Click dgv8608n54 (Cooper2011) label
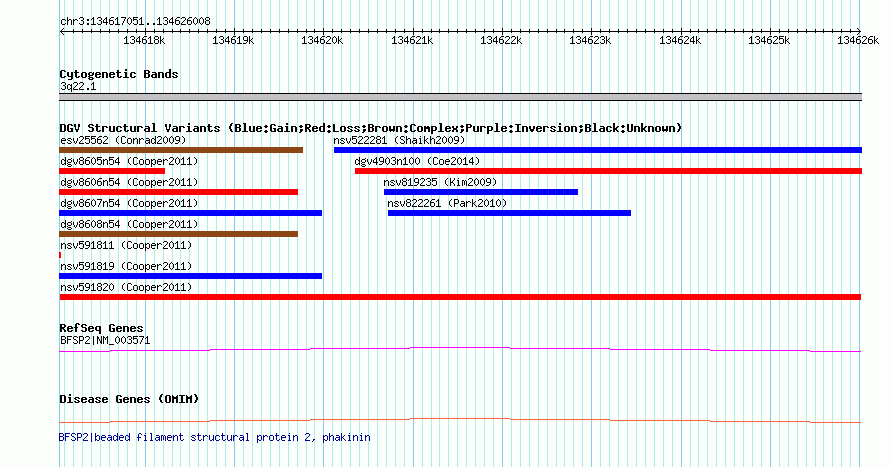 click(x=129, y=224)
